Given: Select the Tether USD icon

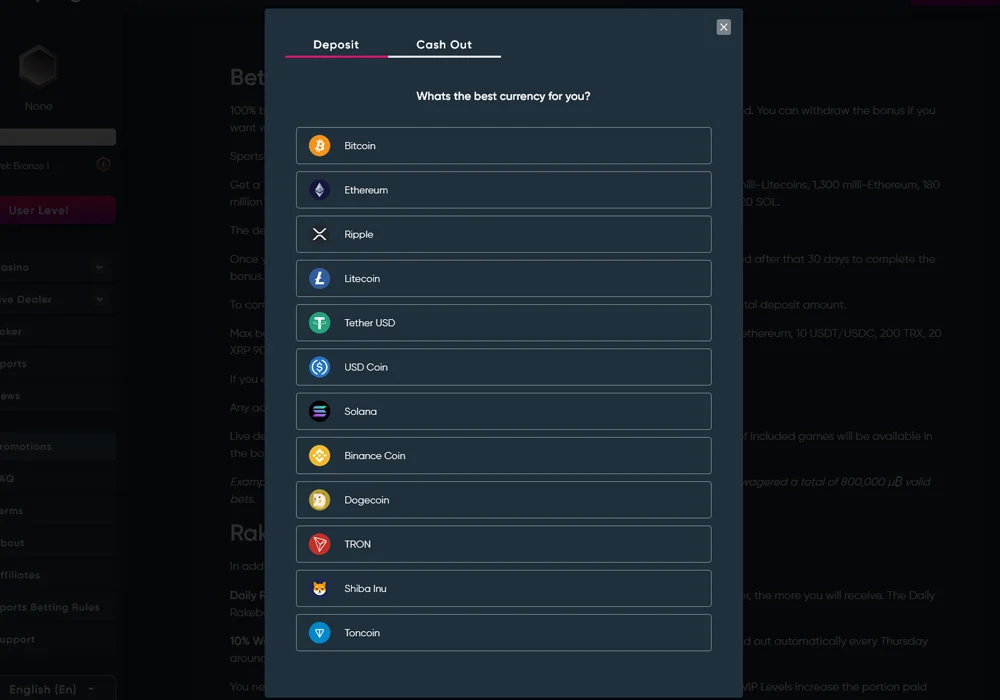Looking at the screenshot, I should click(319, 322).
